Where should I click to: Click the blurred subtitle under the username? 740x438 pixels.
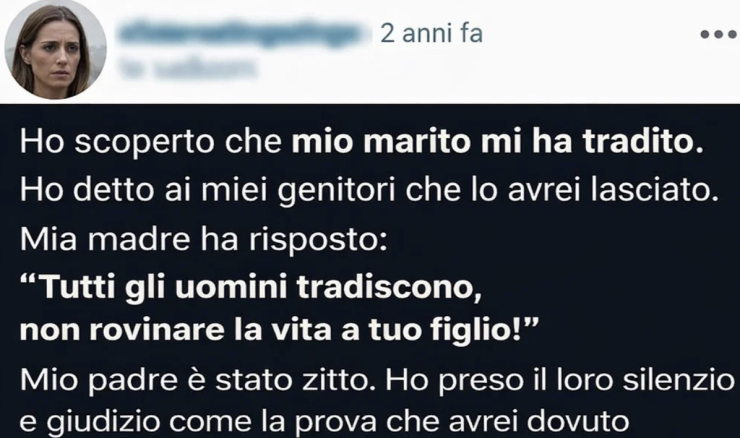(188, 67)
